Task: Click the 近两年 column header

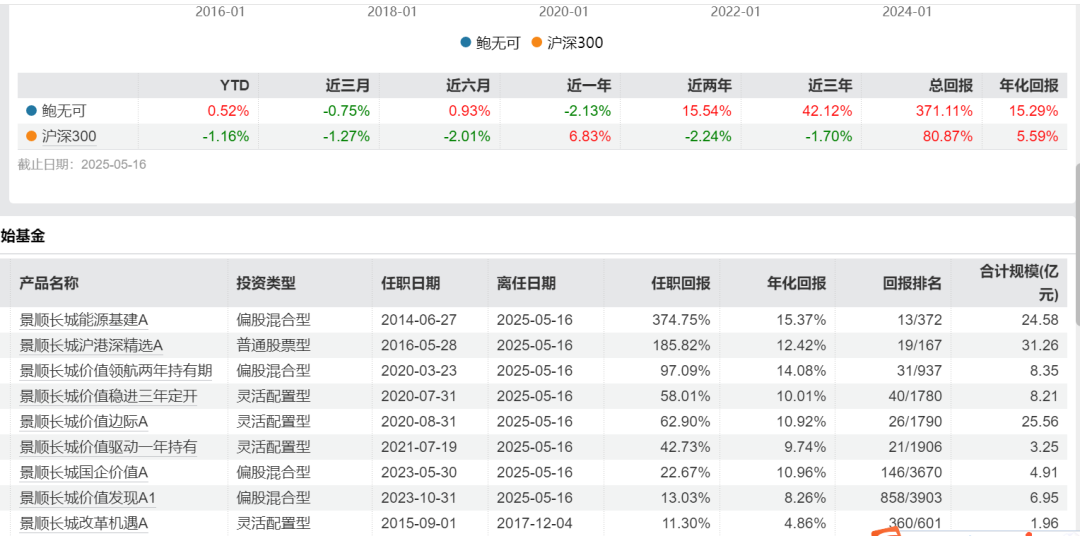Action: click(x=709, y=85)
